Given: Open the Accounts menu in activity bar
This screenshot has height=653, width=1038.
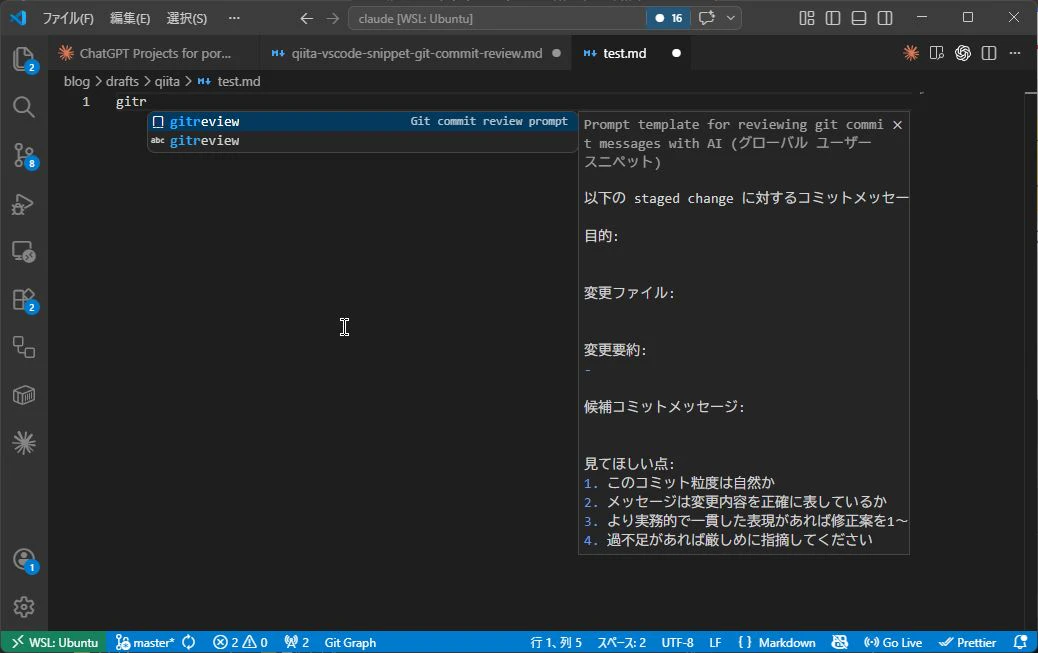Looking at the screenshot, I should [x=24, y=560].
